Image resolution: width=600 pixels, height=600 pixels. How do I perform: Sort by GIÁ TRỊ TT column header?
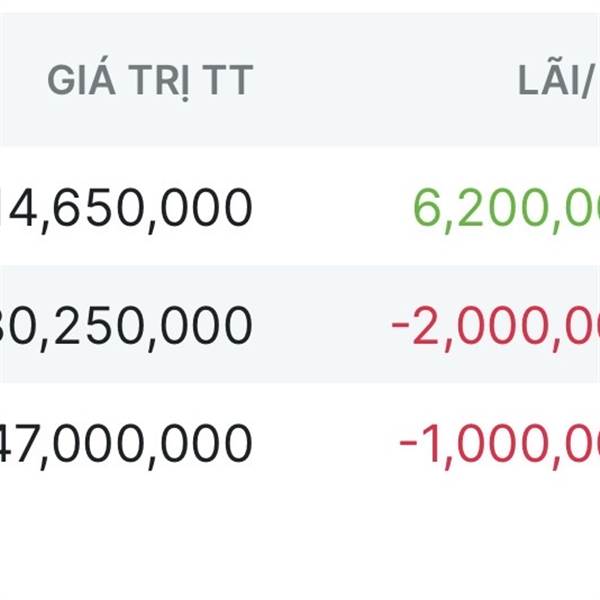click(x=150, y=81)
